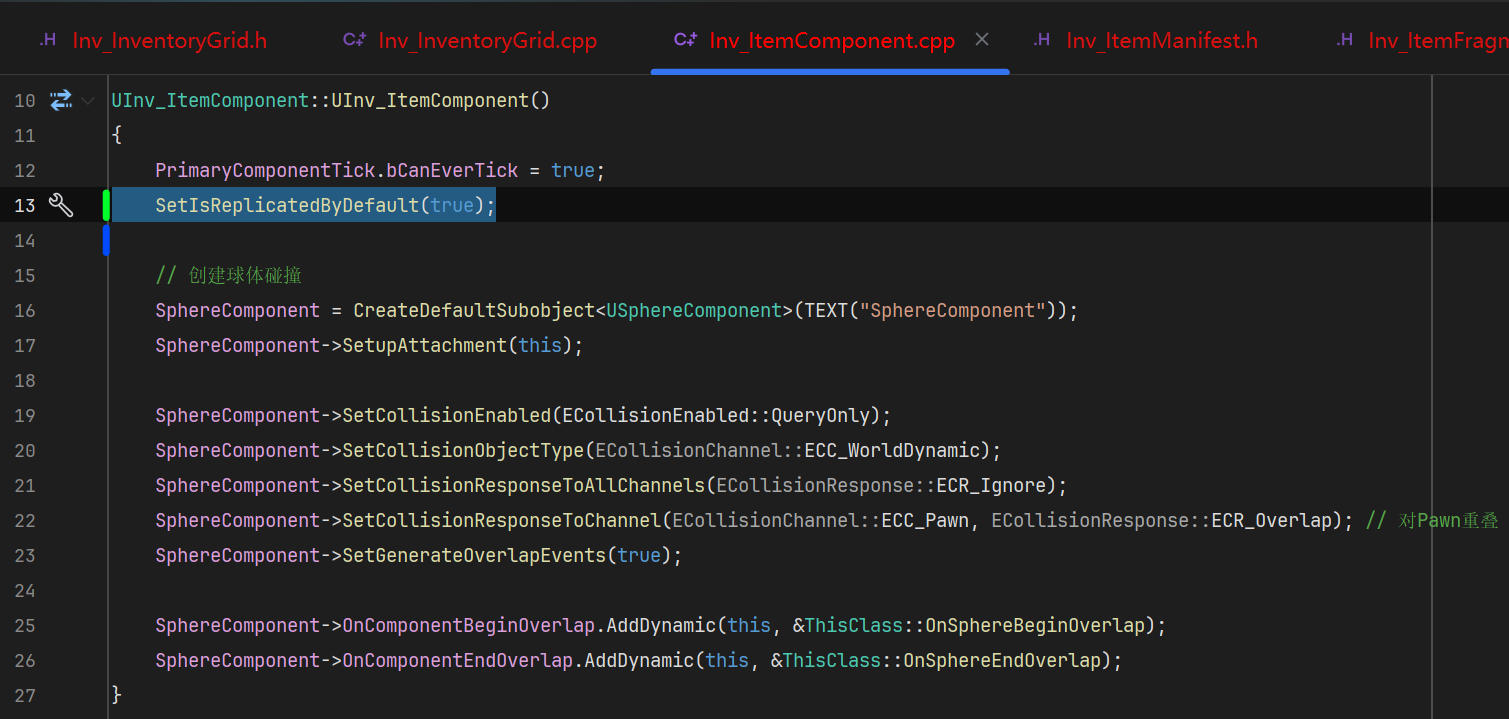The width and height of the screenshot is (1509, 719).
Task: Click the TEXT macro on line 16
Action: click(x=826, y=311)
